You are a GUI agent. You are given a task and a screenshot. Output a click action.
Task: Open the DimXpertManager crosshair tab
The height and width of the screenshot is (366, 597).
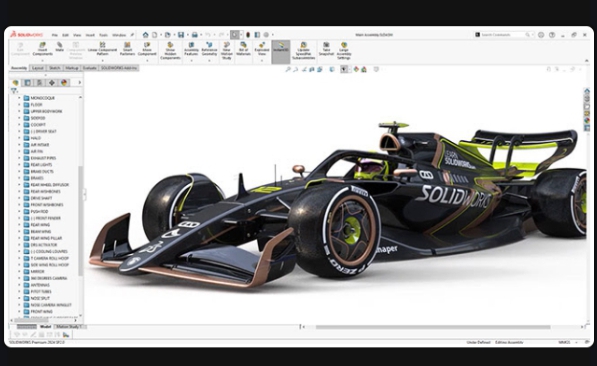point(52,83)
